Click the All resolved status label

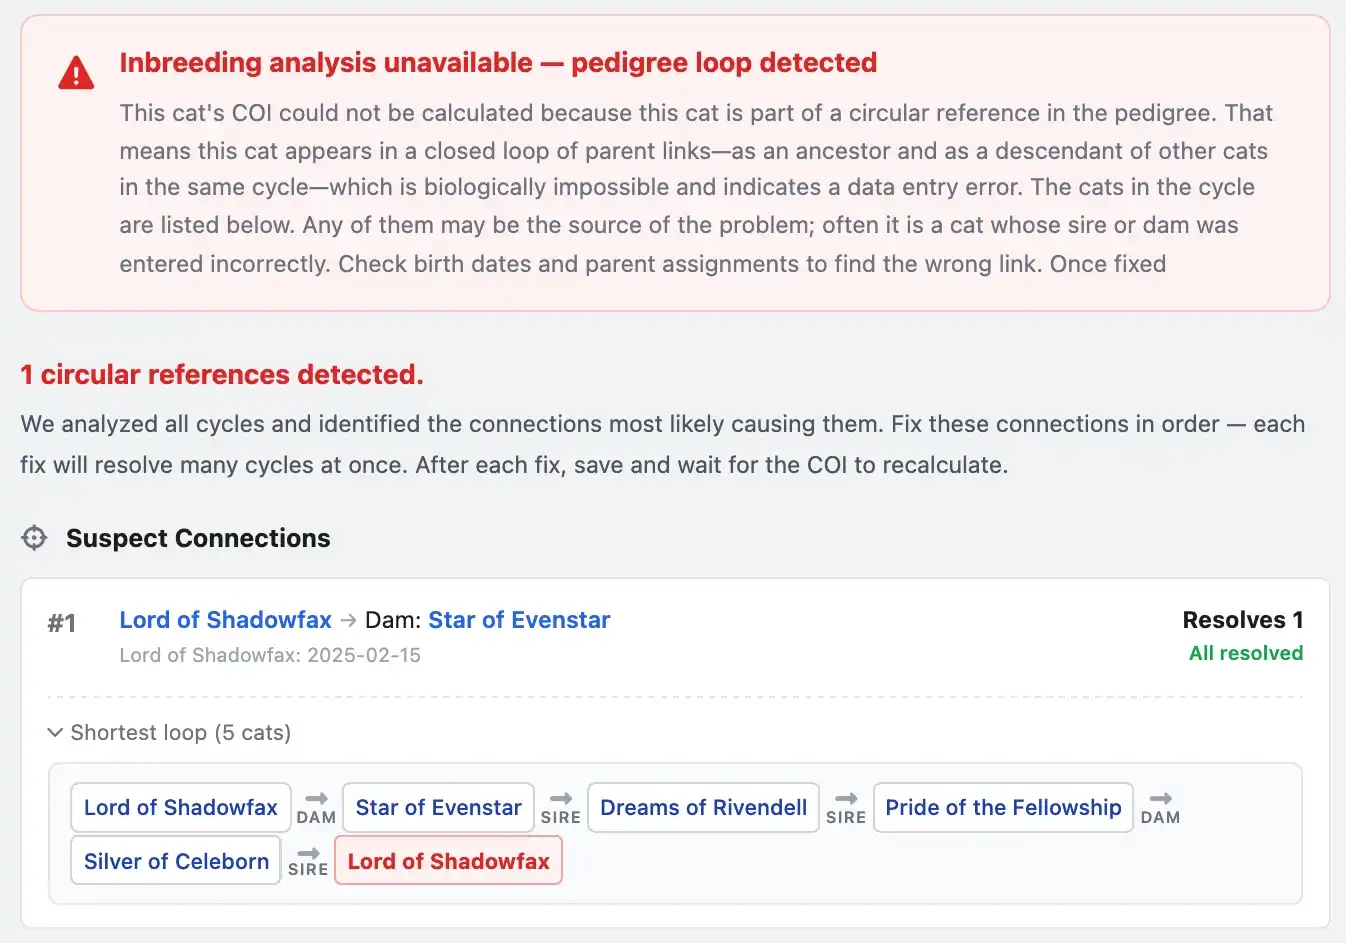point(1245,652)
